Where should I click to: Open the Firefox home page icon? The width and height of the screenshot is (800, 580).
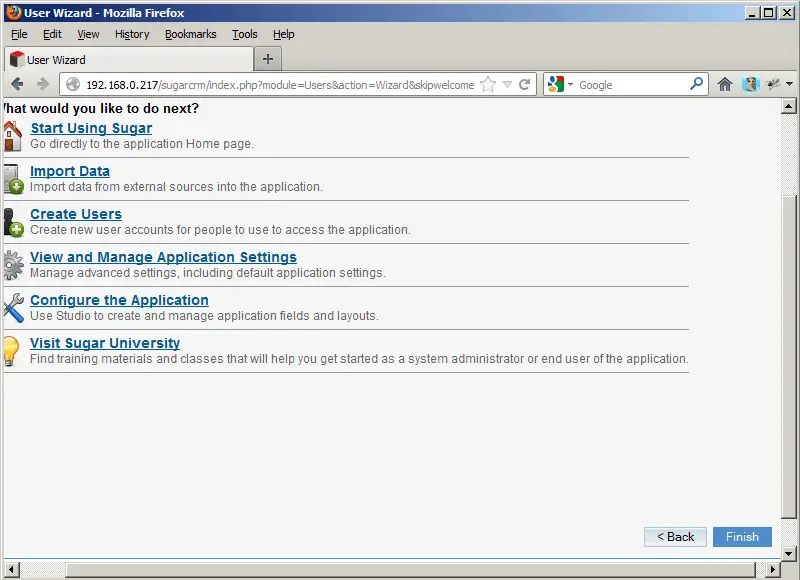[725, 84]
